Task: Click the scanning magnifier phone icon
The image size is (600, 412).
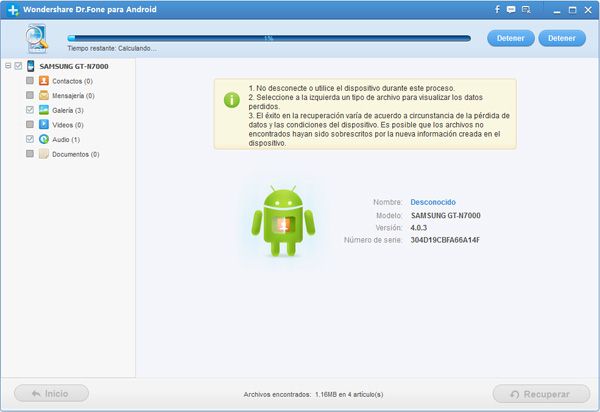Action: pyautogui.click(x=37, y=38)
